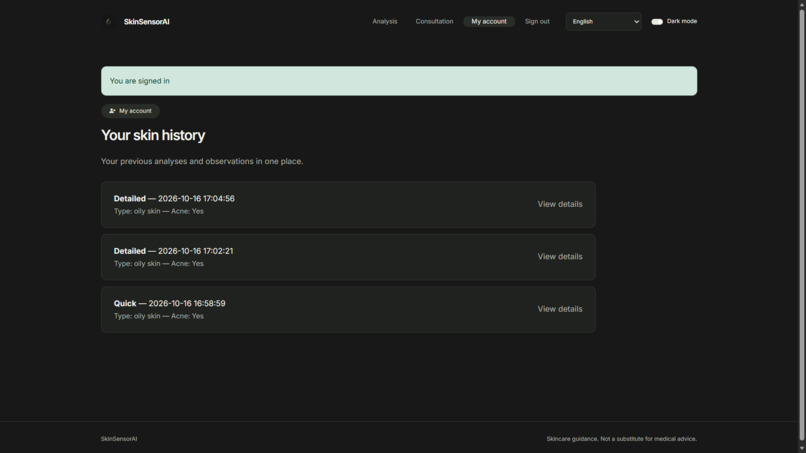This screenshot has width=806, height=453.
Task: Click the SkinSensorAI brand name in header
Action: point(146,22)
